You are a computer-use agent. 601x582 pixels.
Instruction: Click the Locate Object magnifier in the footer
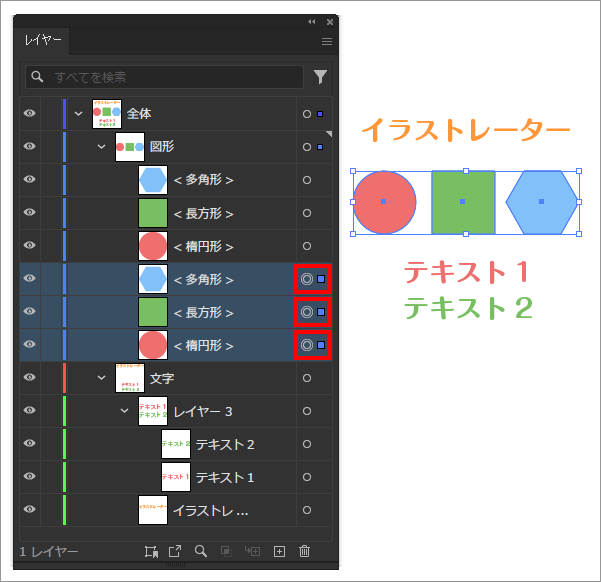pos(201,551)
